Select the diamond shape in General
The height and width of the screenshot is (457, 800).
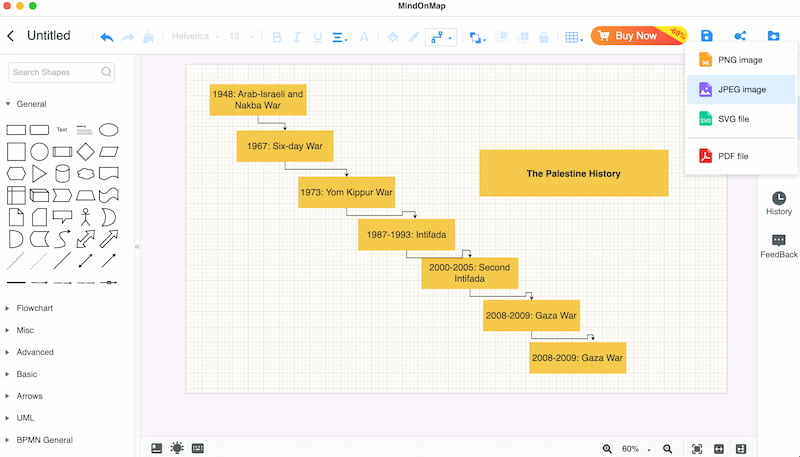coord(85,151)
